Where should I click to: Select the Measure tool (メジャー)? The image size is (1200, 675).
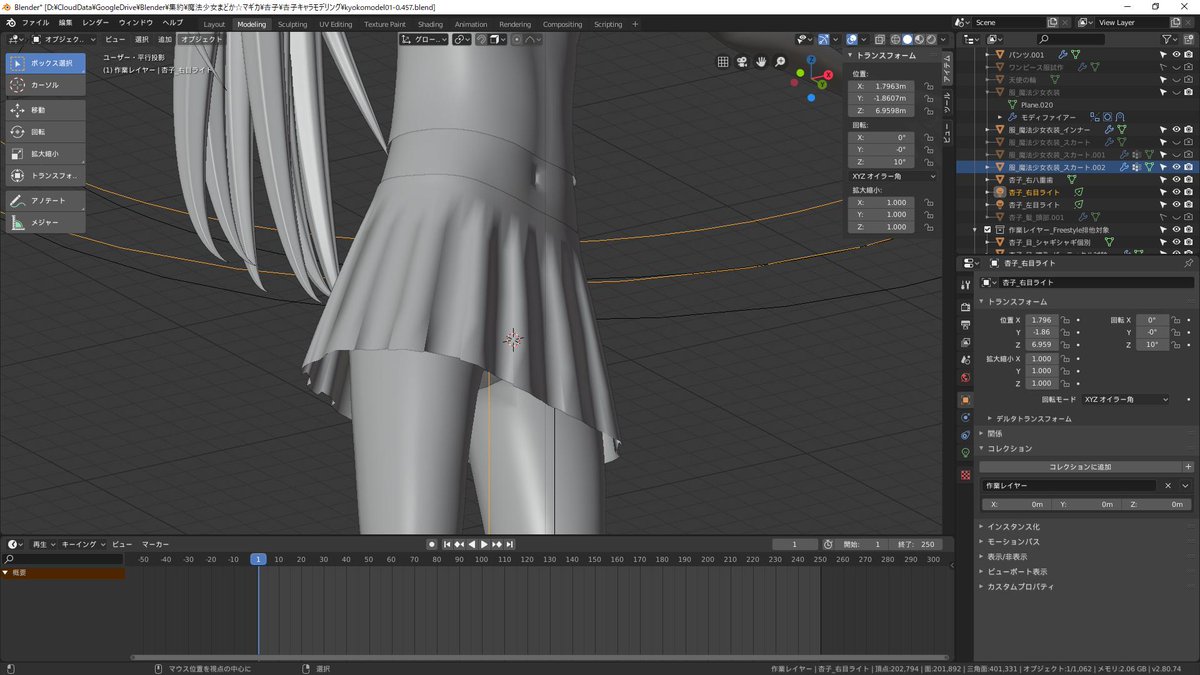click(46, 223)
